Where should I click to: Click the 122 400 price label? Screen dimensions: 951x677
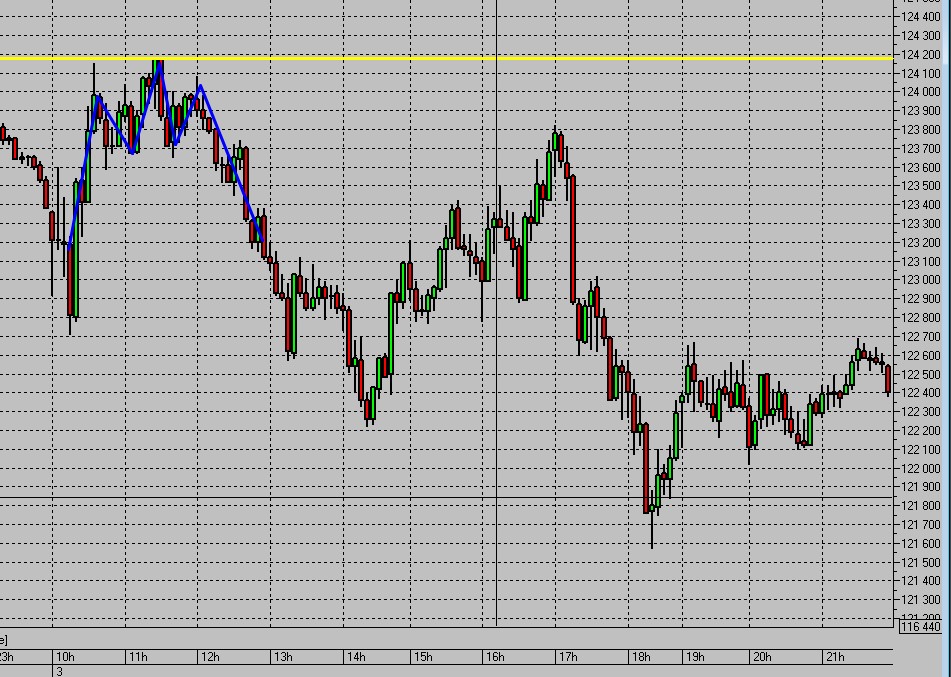(920, 393)
